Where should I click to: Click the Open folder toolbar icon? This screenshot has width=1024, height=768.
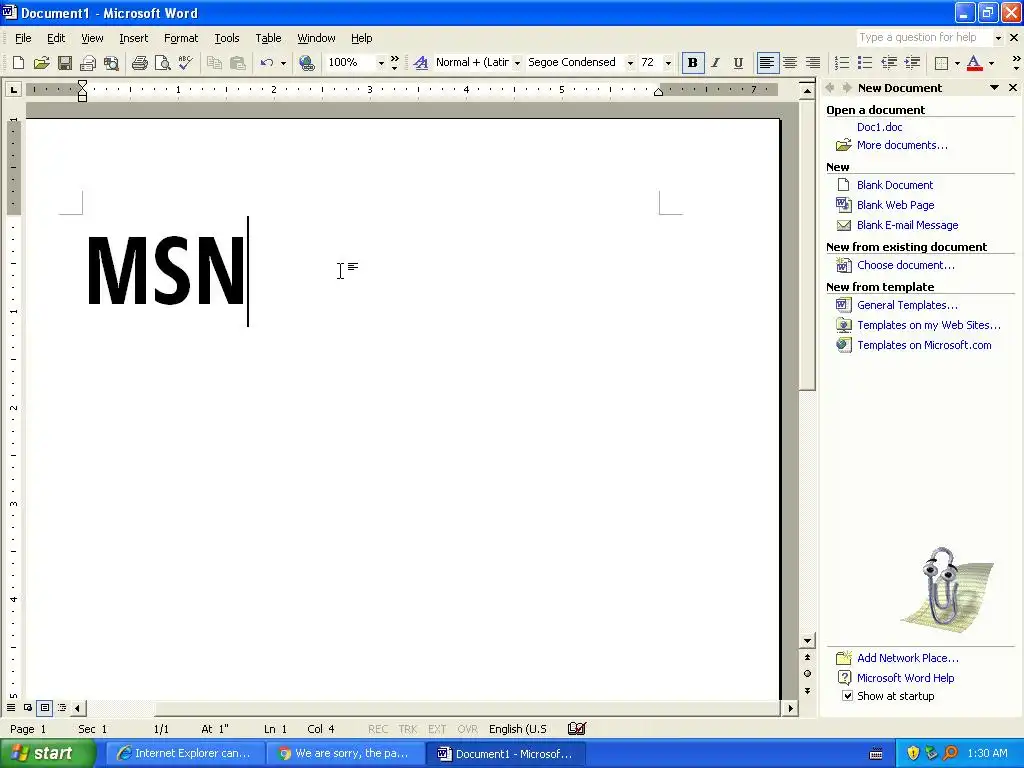41,63
